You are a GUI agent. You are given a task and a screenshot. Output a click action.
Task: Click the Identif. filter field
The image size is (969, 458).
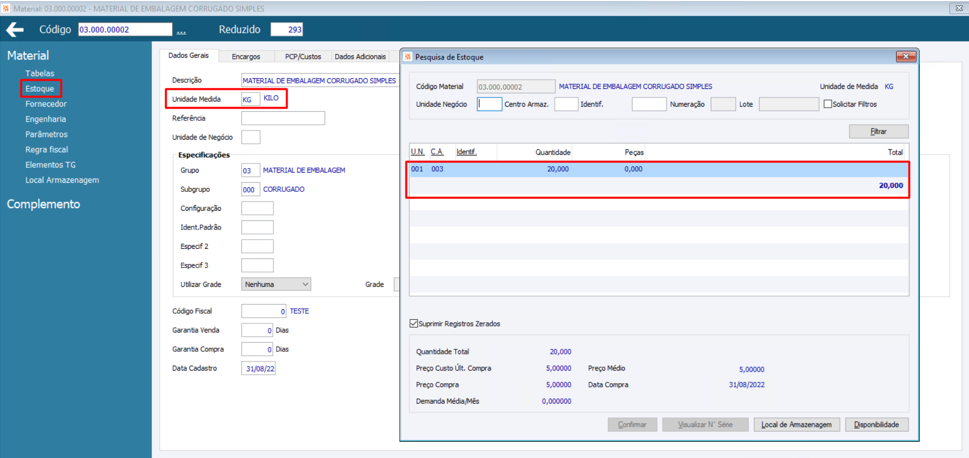649,104
